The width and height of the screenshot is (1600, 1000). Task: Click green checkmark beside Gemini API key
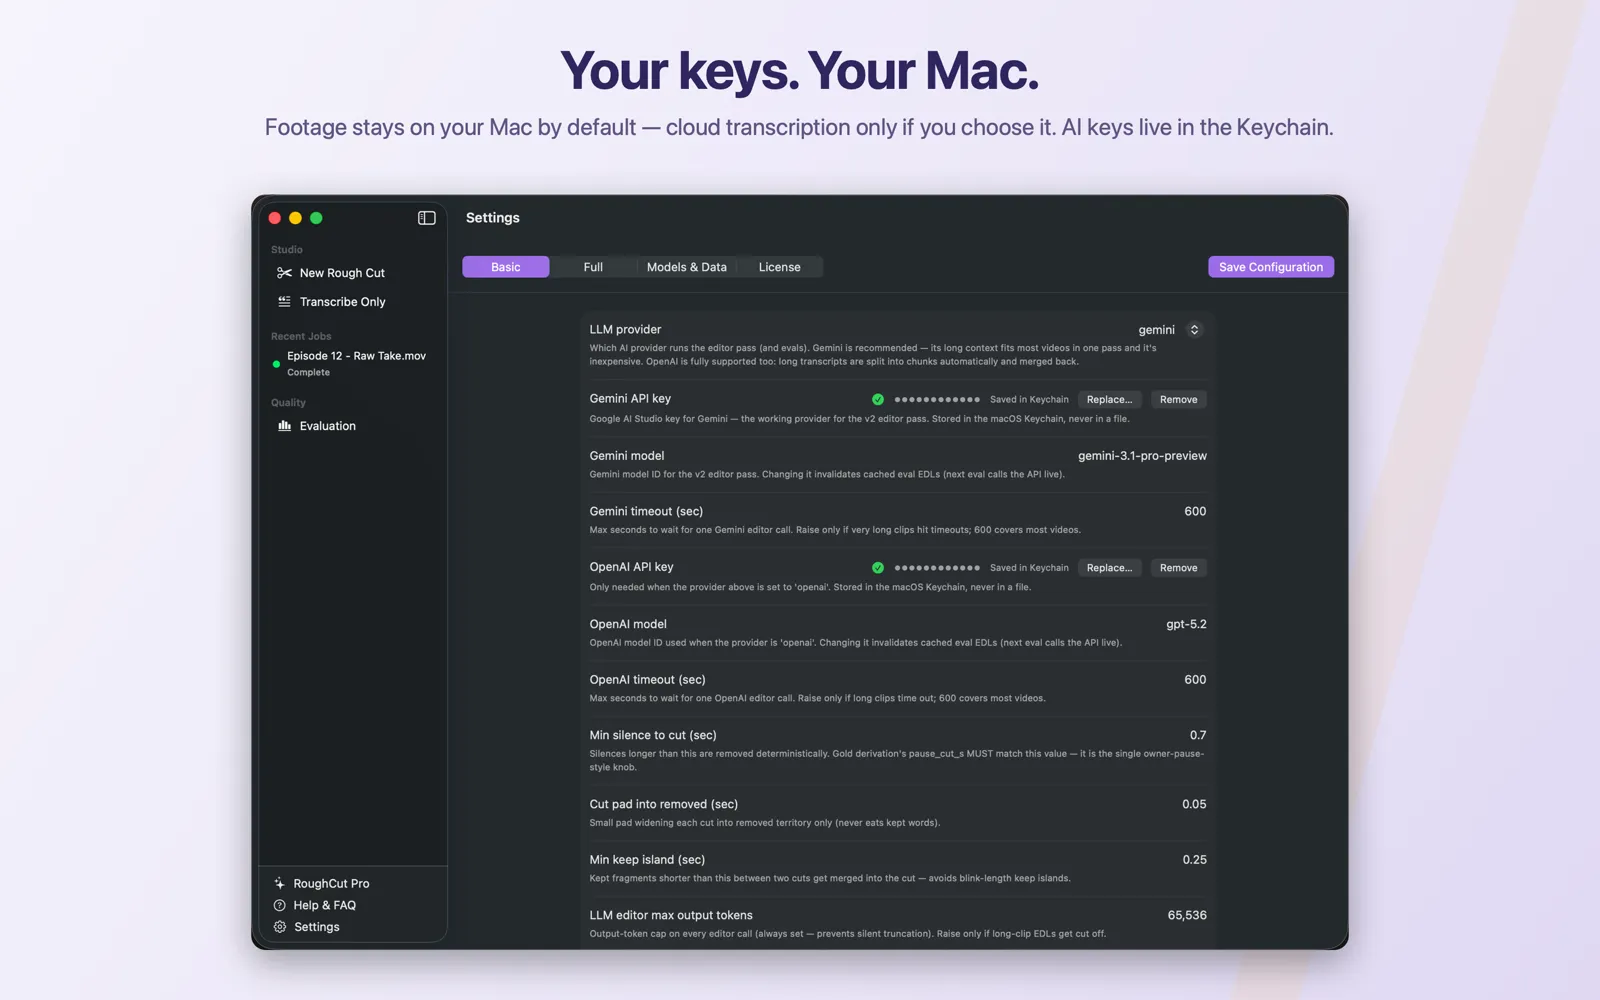878,399
